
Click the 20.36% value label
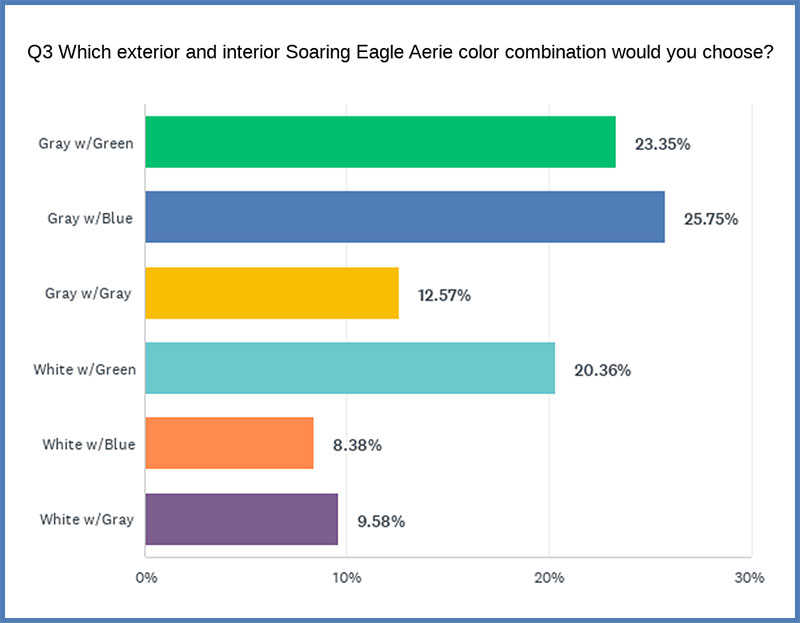tap(602, 370)
